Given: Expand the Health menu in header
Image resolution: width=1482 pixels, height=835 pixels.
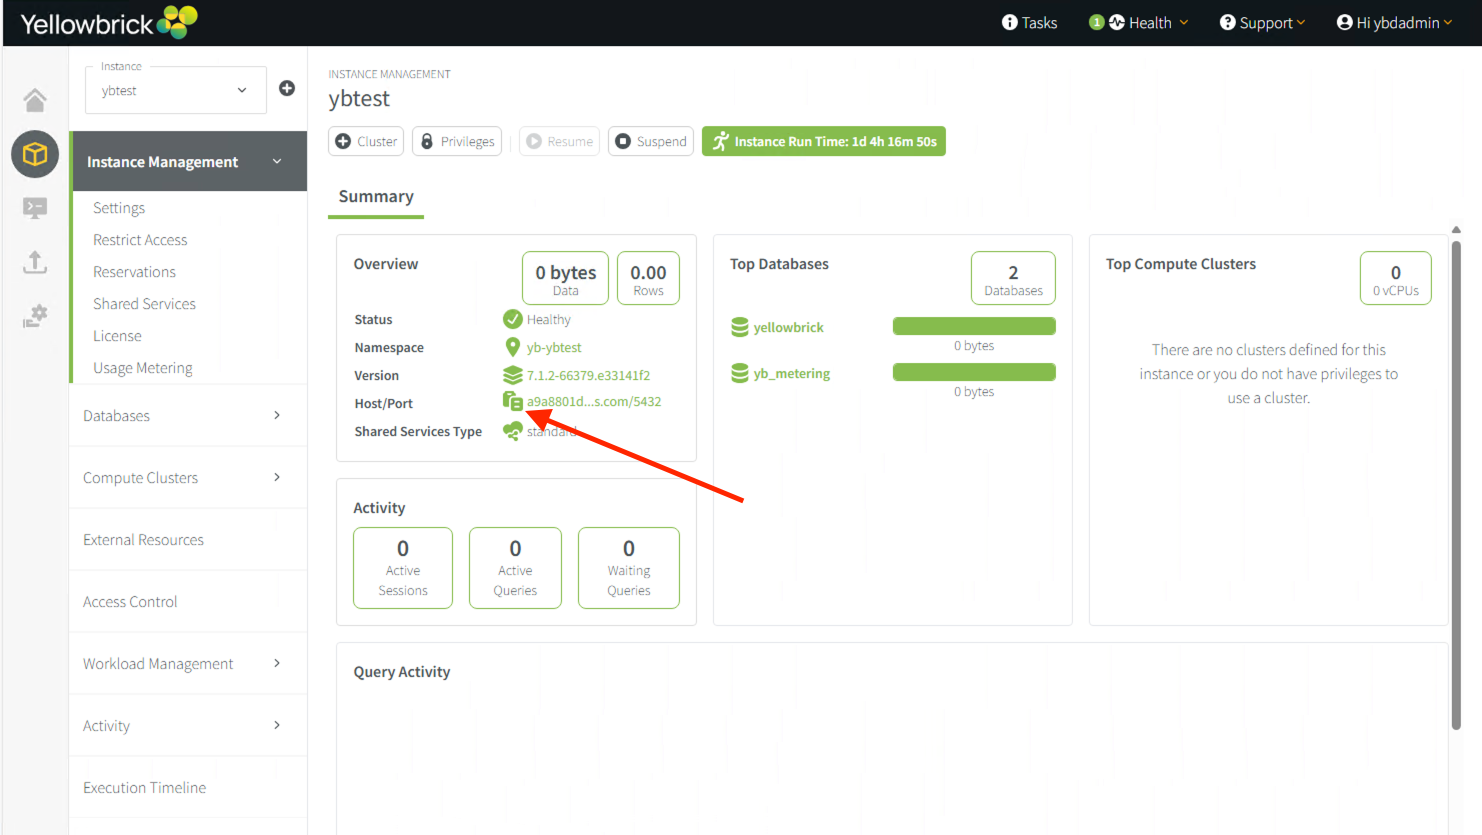Looking at the screenshot, I should [1139, 22].
